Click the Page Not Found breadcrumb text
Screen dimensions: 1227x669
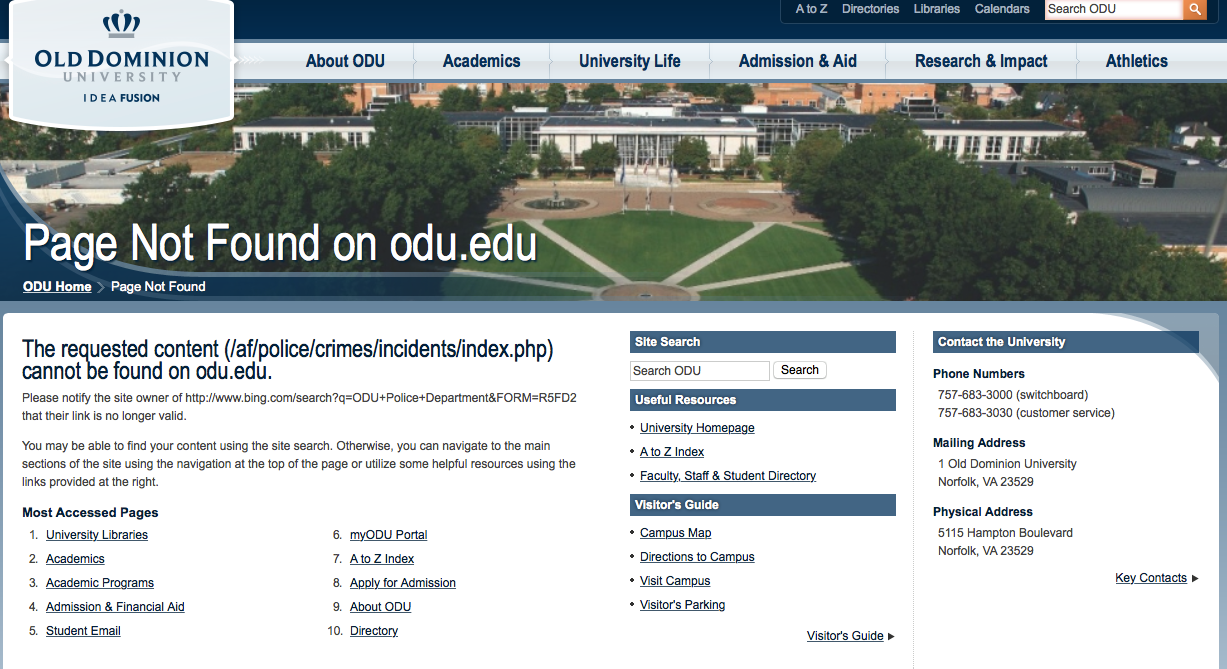click(x=158, y=286)
